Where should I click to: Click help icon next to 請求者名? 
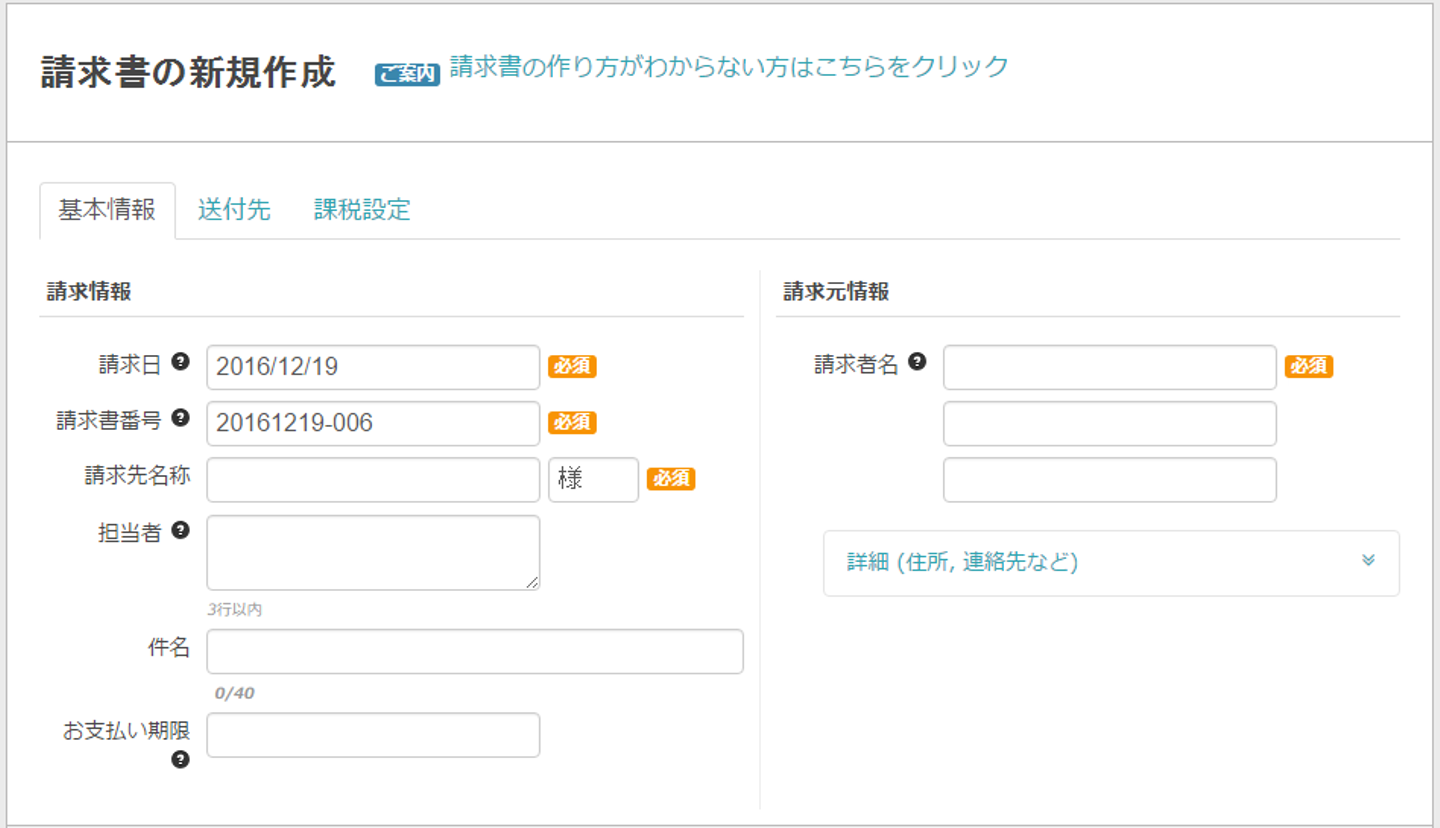(x=916, y=362)
